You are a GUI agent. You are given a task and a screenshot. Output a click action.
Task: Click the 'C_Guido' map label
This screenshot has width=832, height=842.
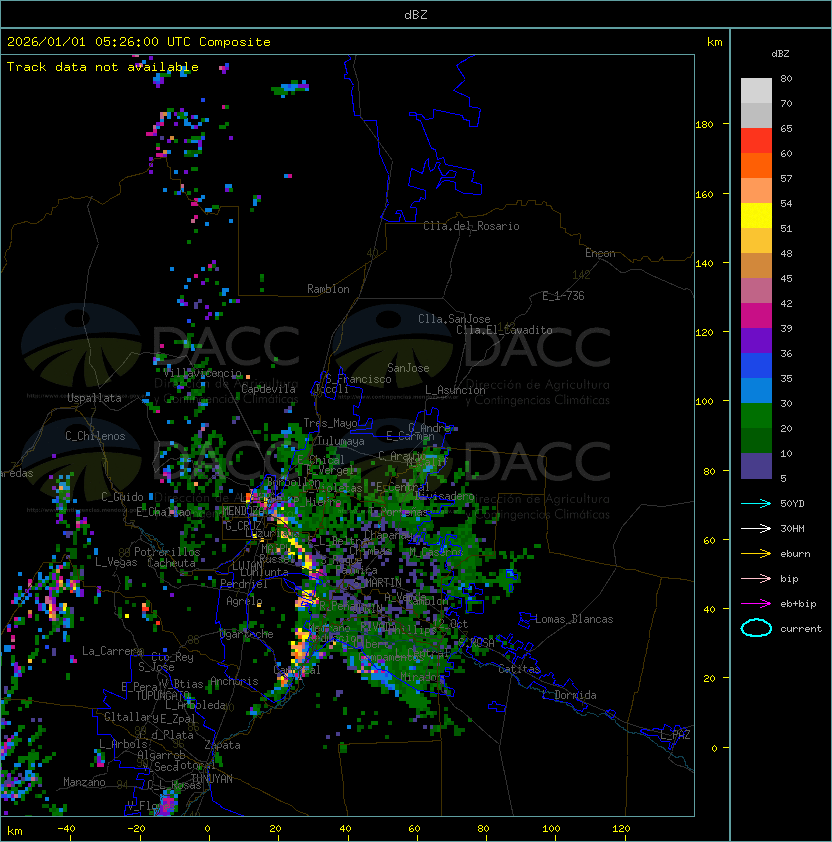(x=122, y=497)
